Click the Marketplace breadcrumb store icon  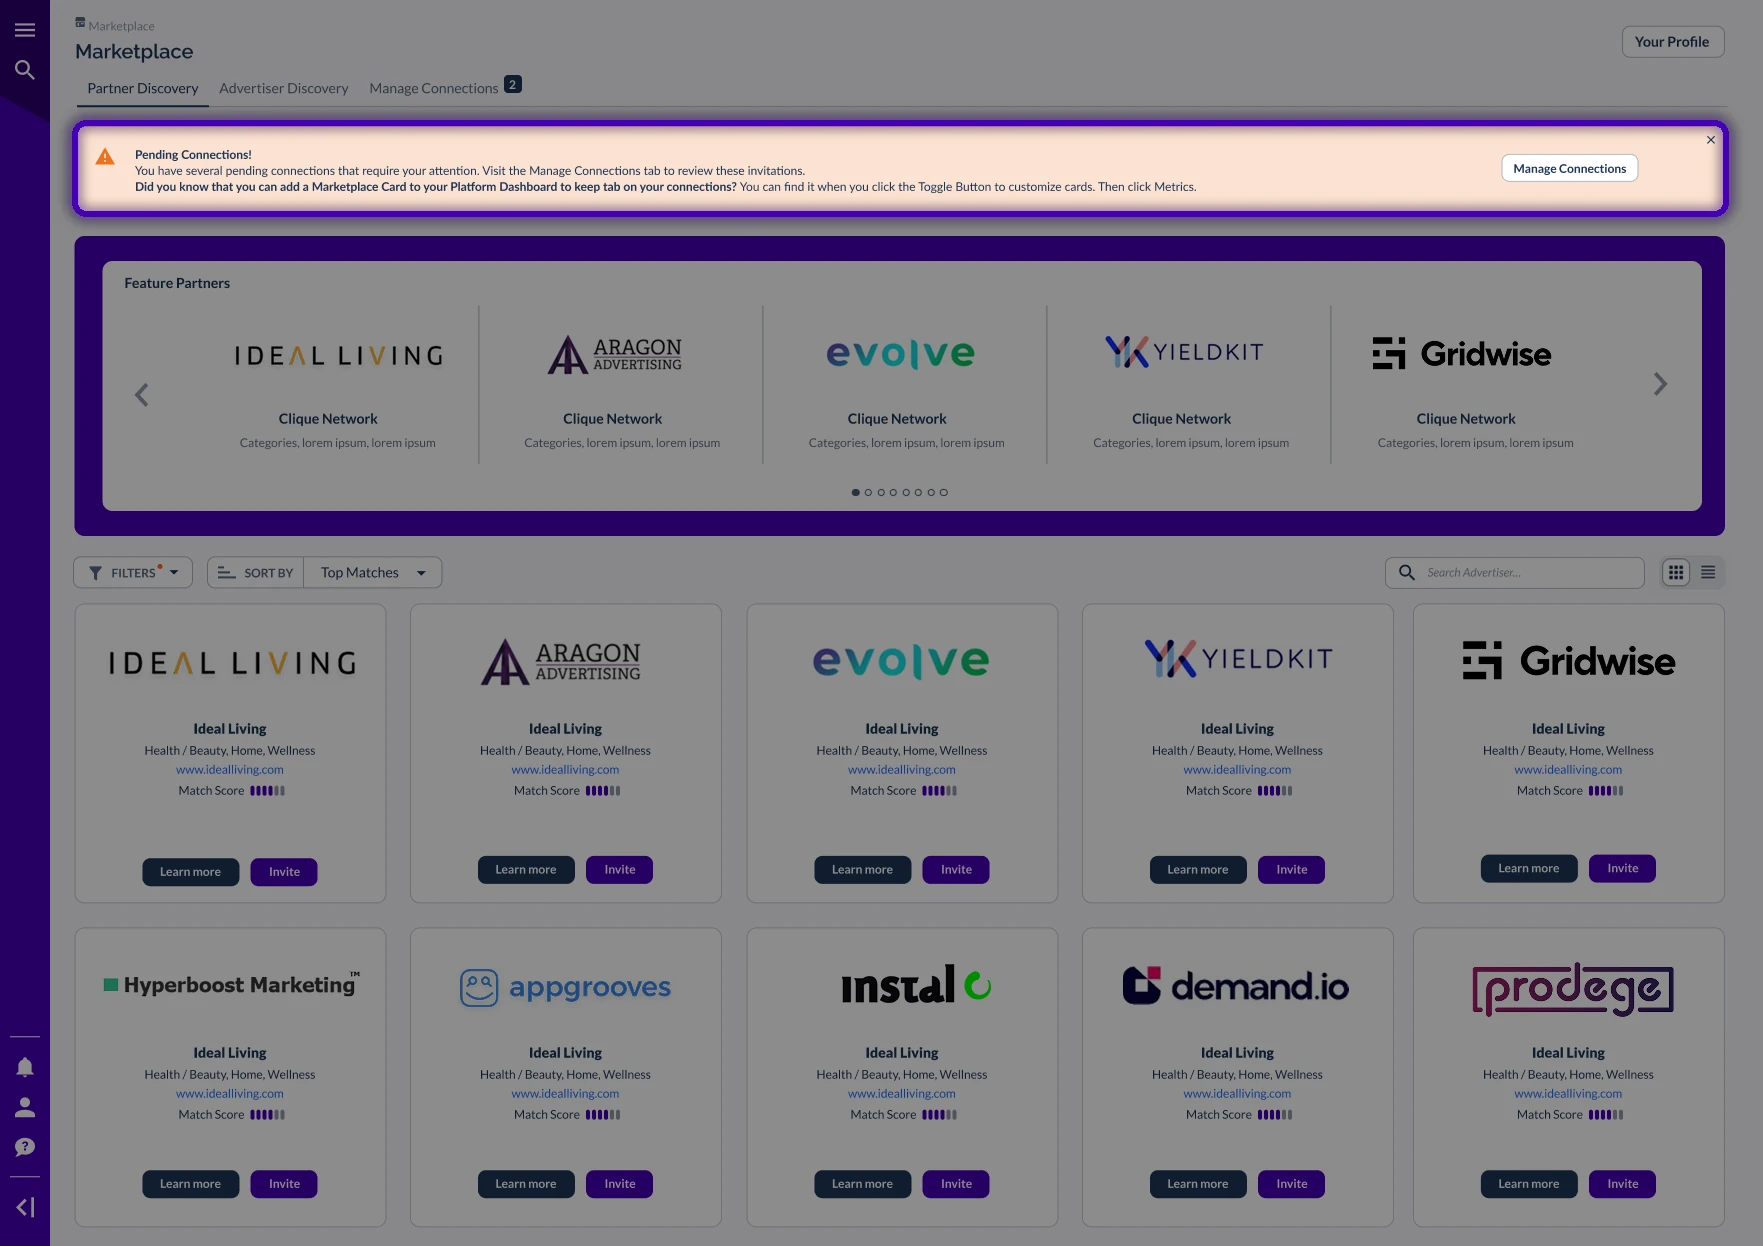point(80,23)
